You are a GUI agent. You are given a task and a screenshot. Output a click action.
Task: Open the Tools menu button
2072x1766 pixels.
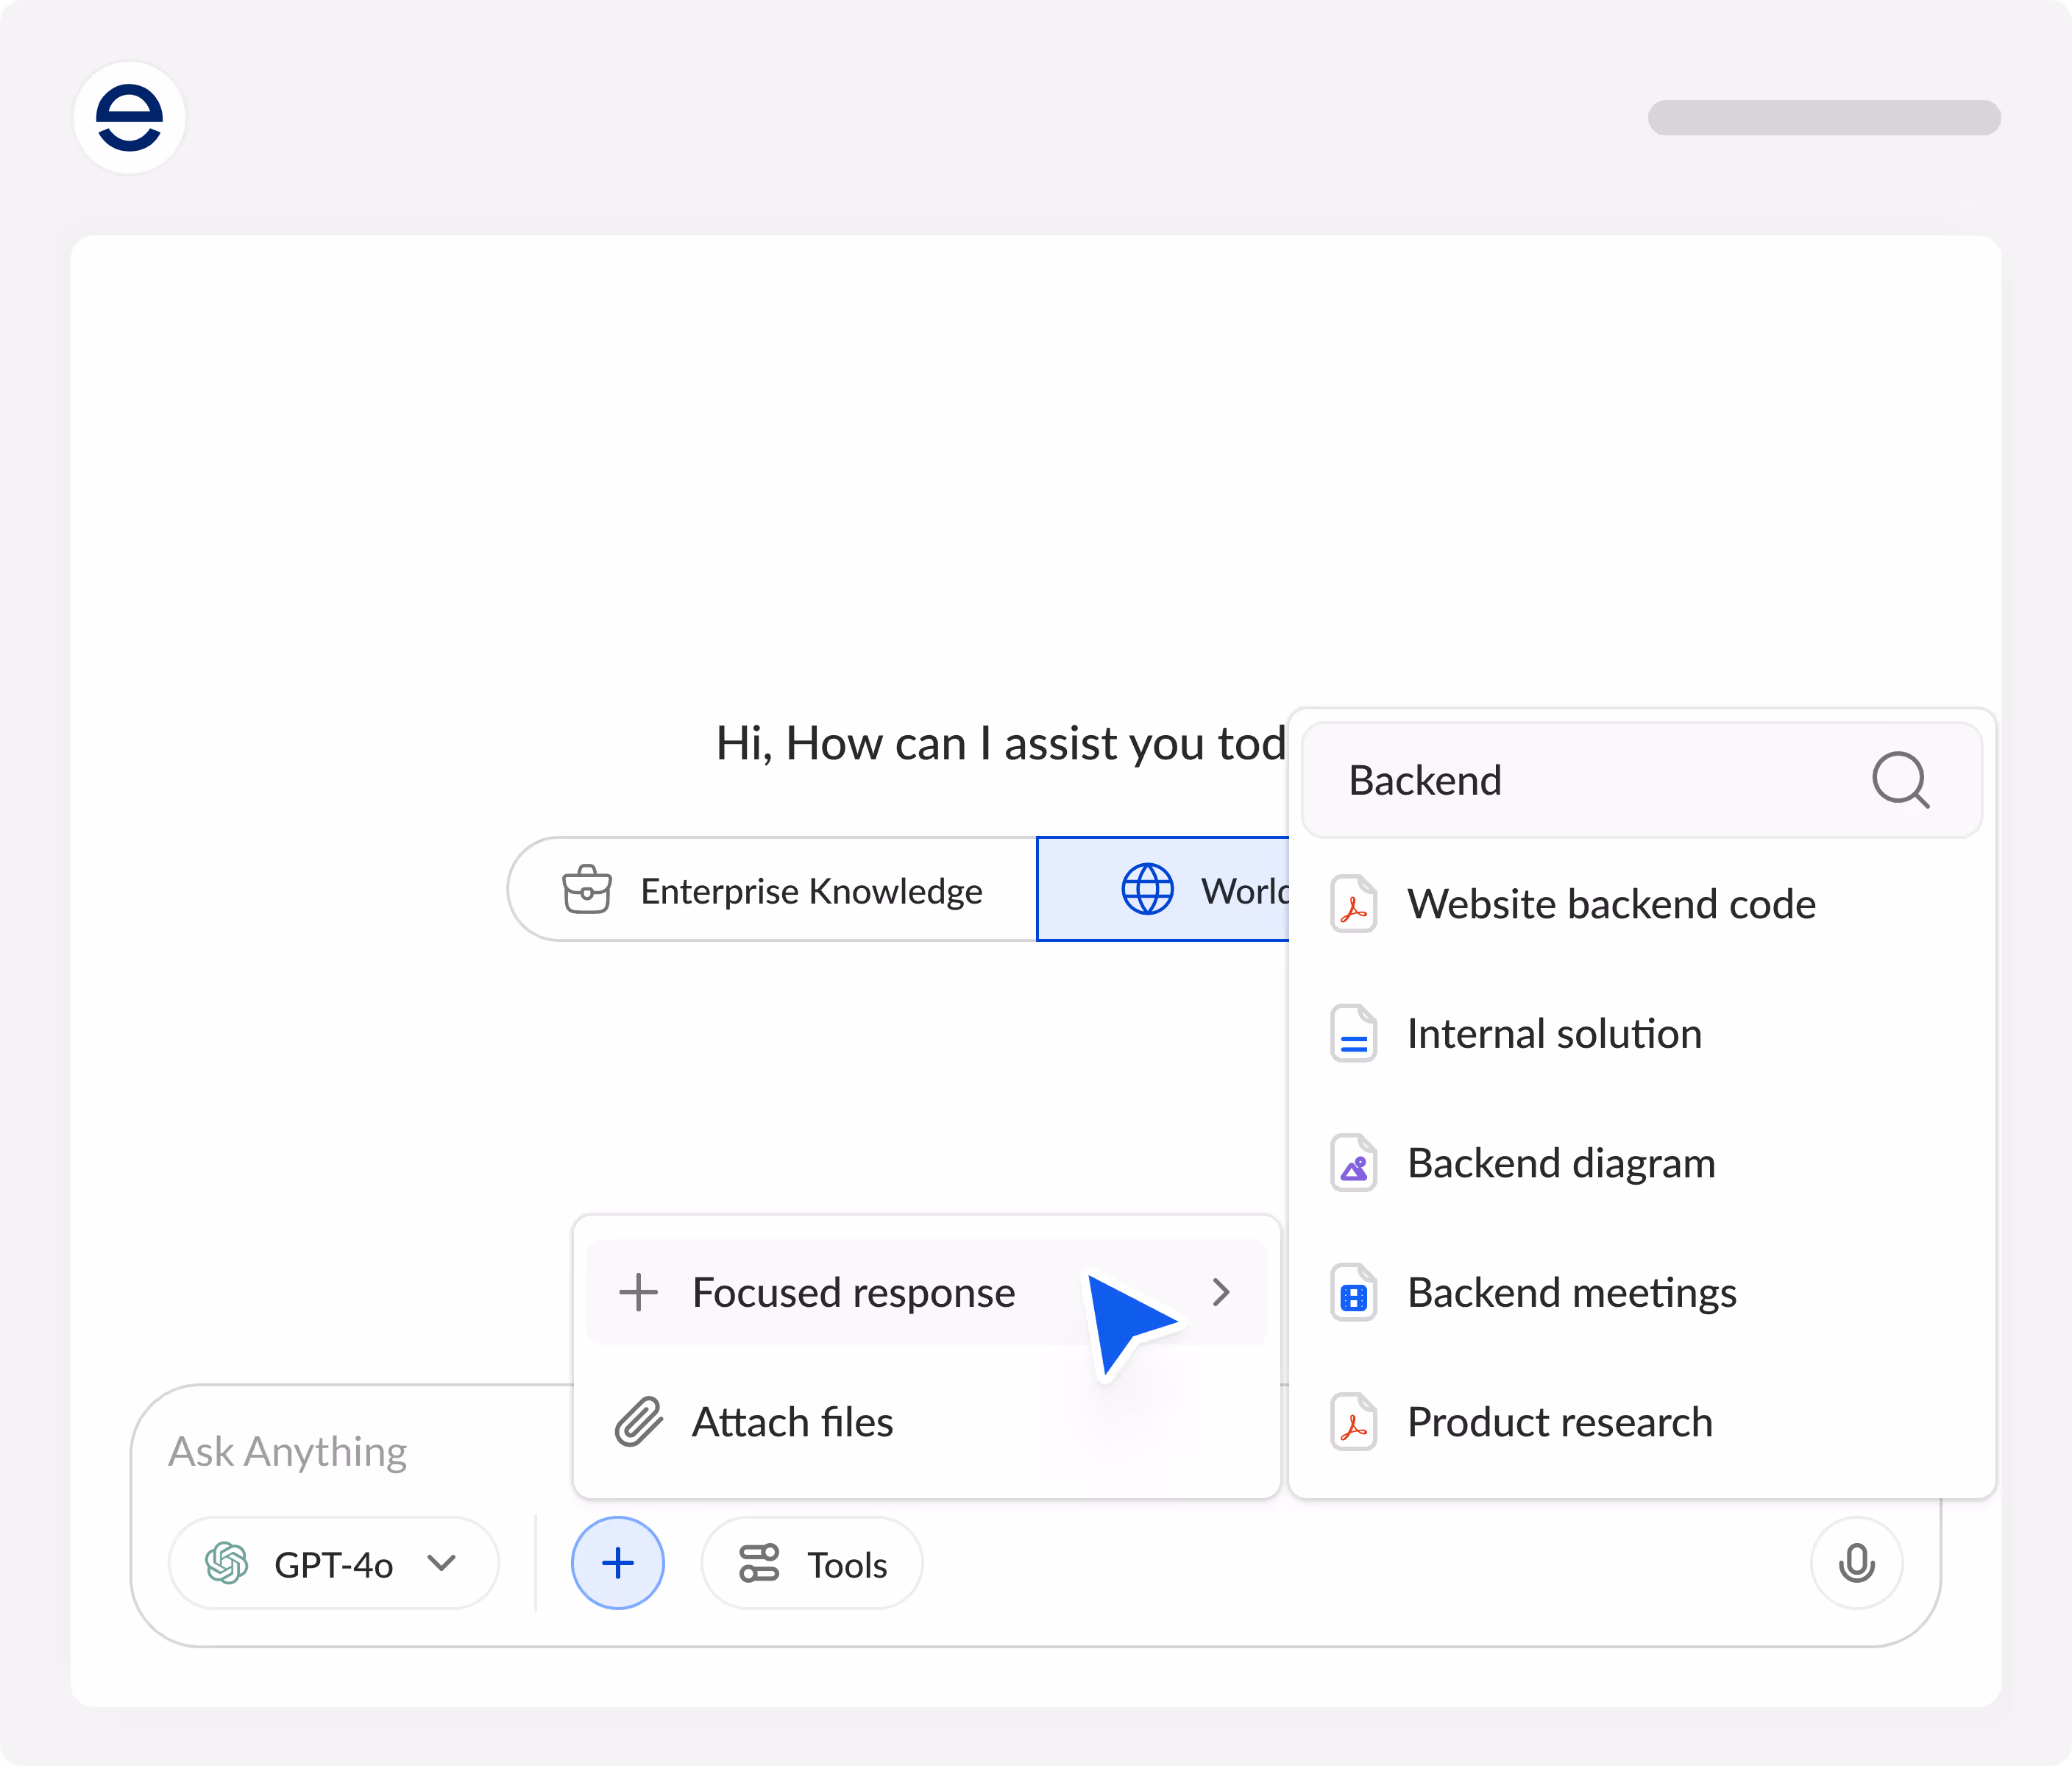[812, 1564]
